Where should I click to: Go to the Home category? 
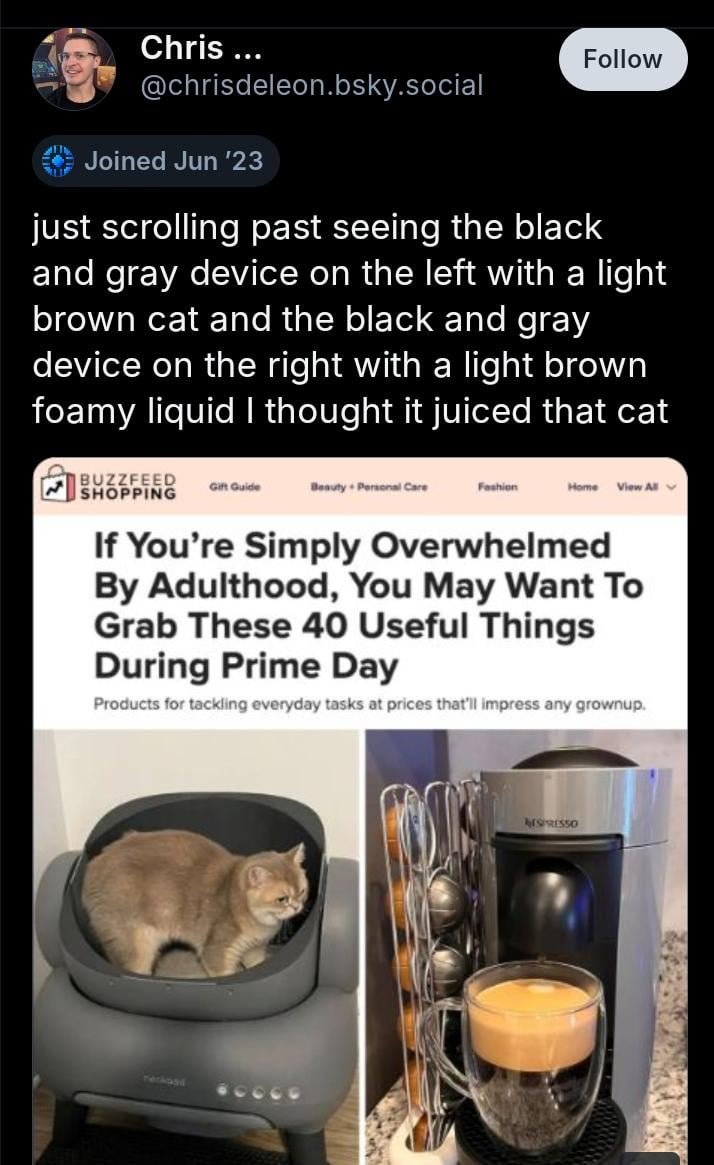(x=582, y=487)
